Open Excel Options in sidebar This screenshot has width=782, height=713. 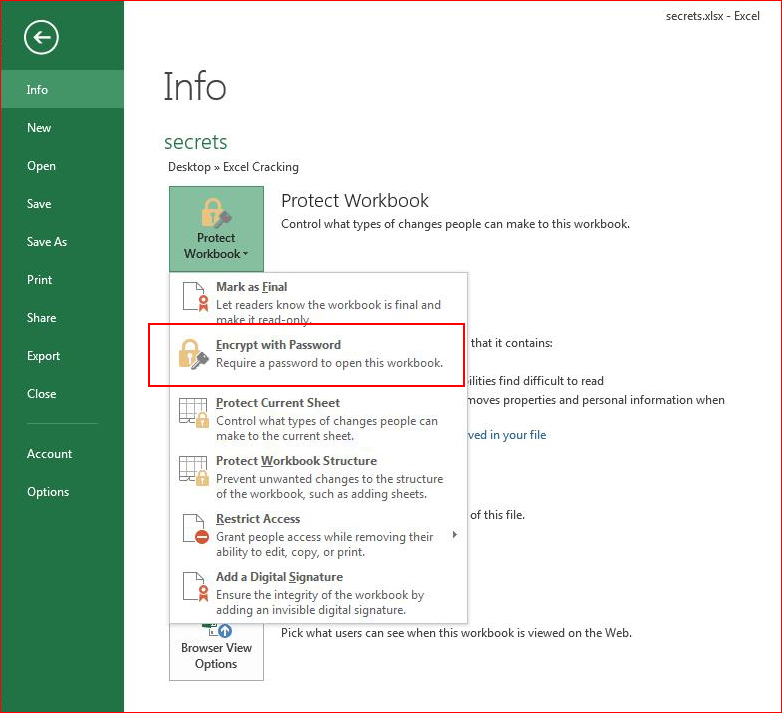click(62, 492)
